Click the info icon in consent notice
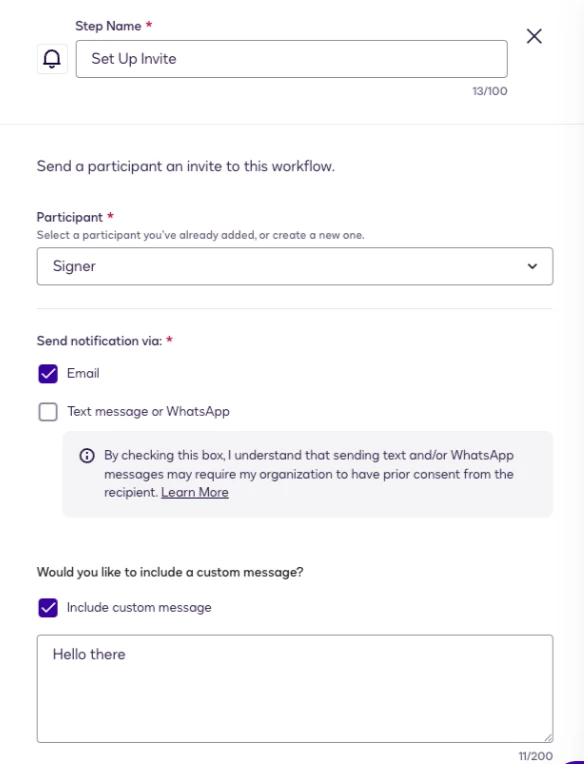This screenshot has height=764, width=584. [87, 456]
